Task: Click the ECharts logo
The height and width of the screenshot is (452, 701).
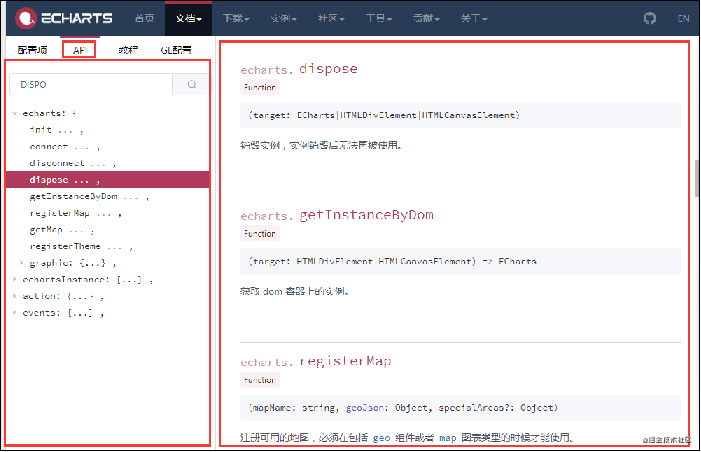Action: (x=63, y=18)
